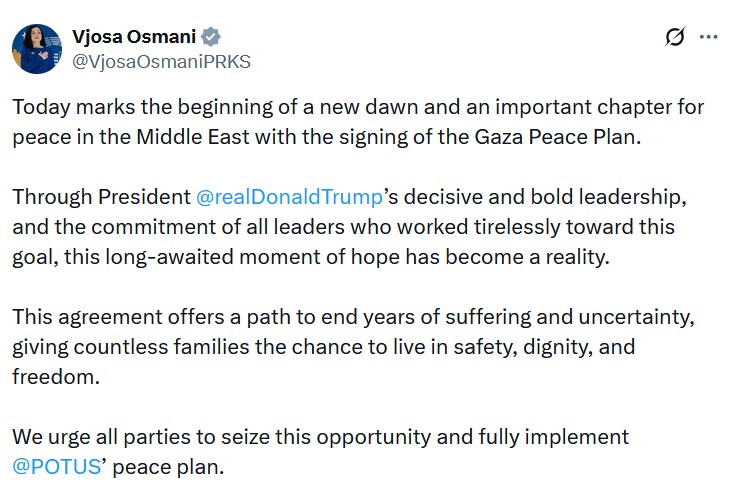Click the display name Vjosa Osmani

pos(133,37)
